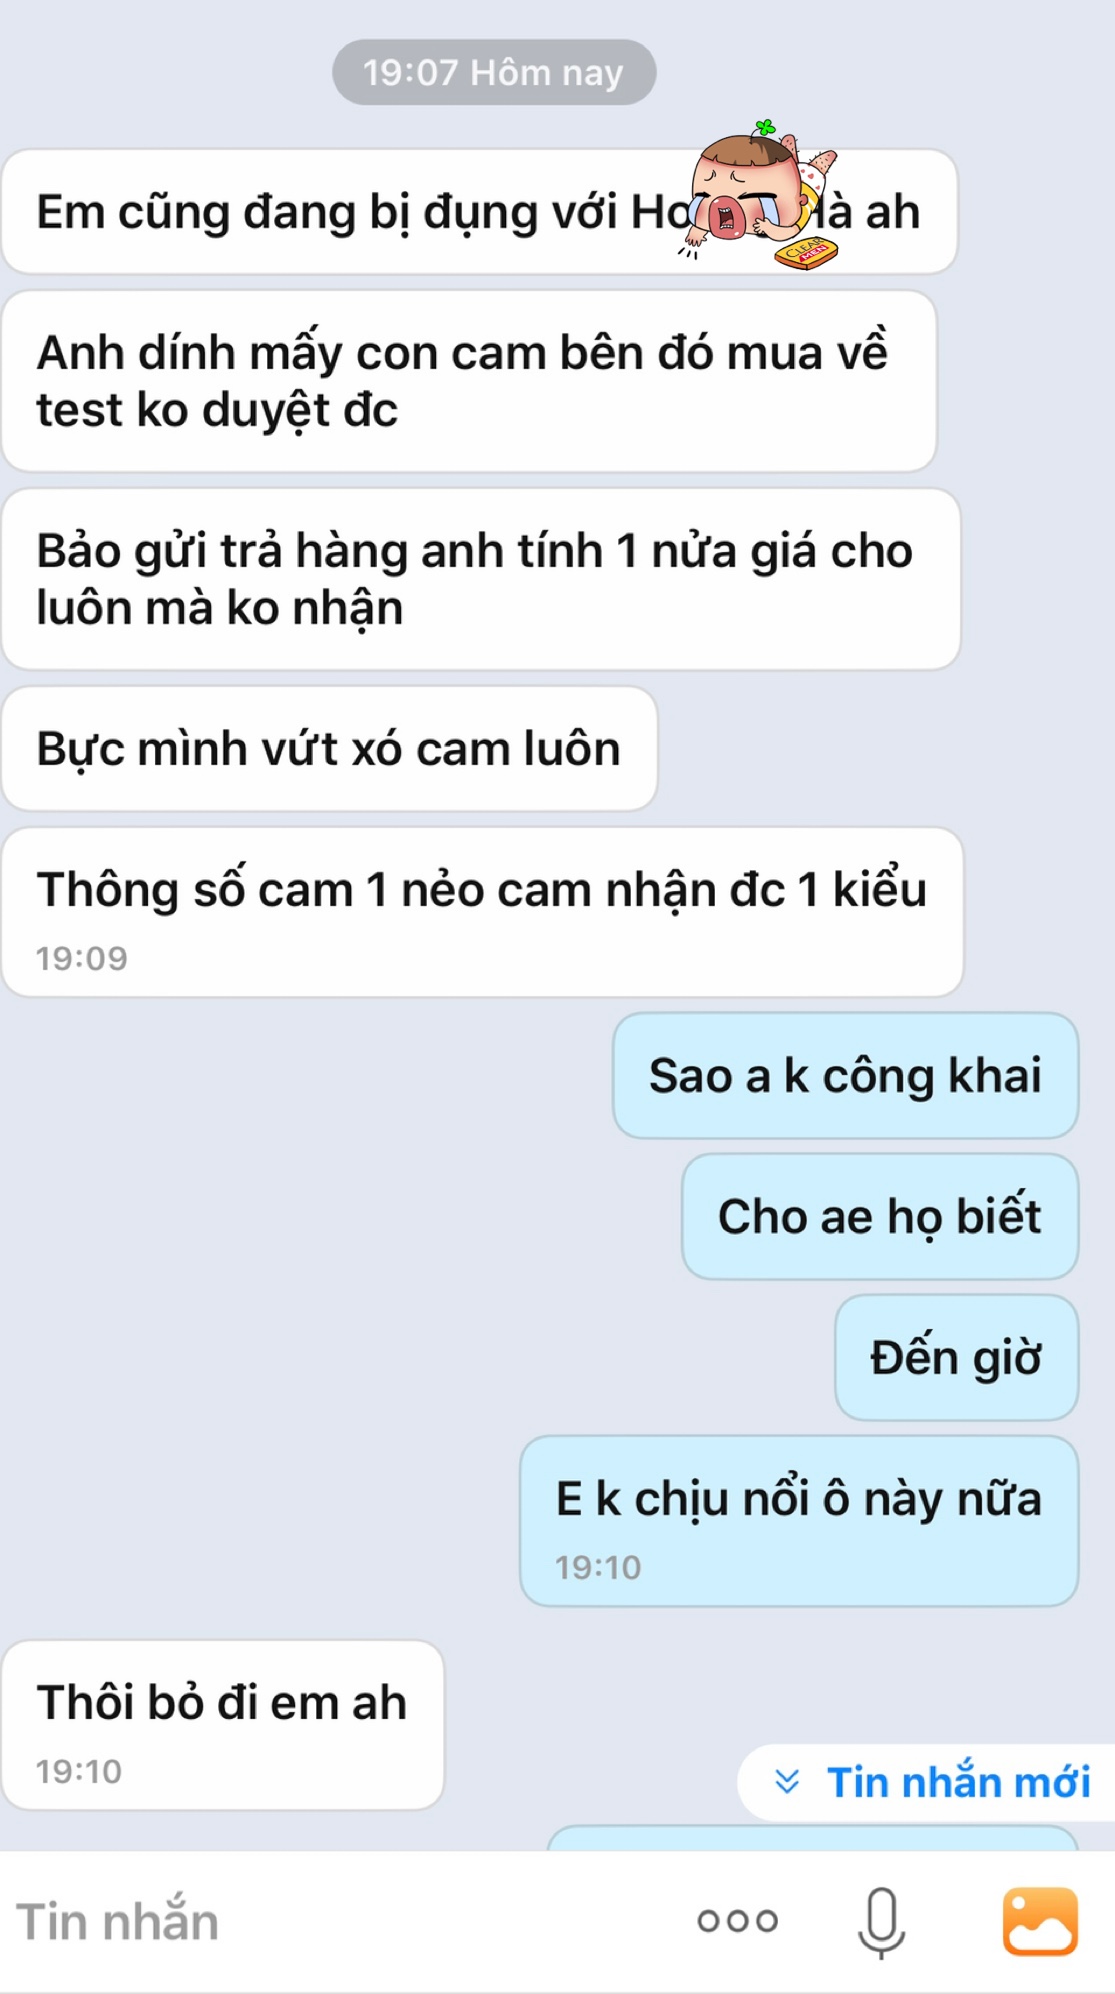Image resolution: width=1115 pixels, height=1994 pixels.
Task: Tap the bubble 'Bực mình vứt xó cam luôn'
Action: click(x=329, y=748)
